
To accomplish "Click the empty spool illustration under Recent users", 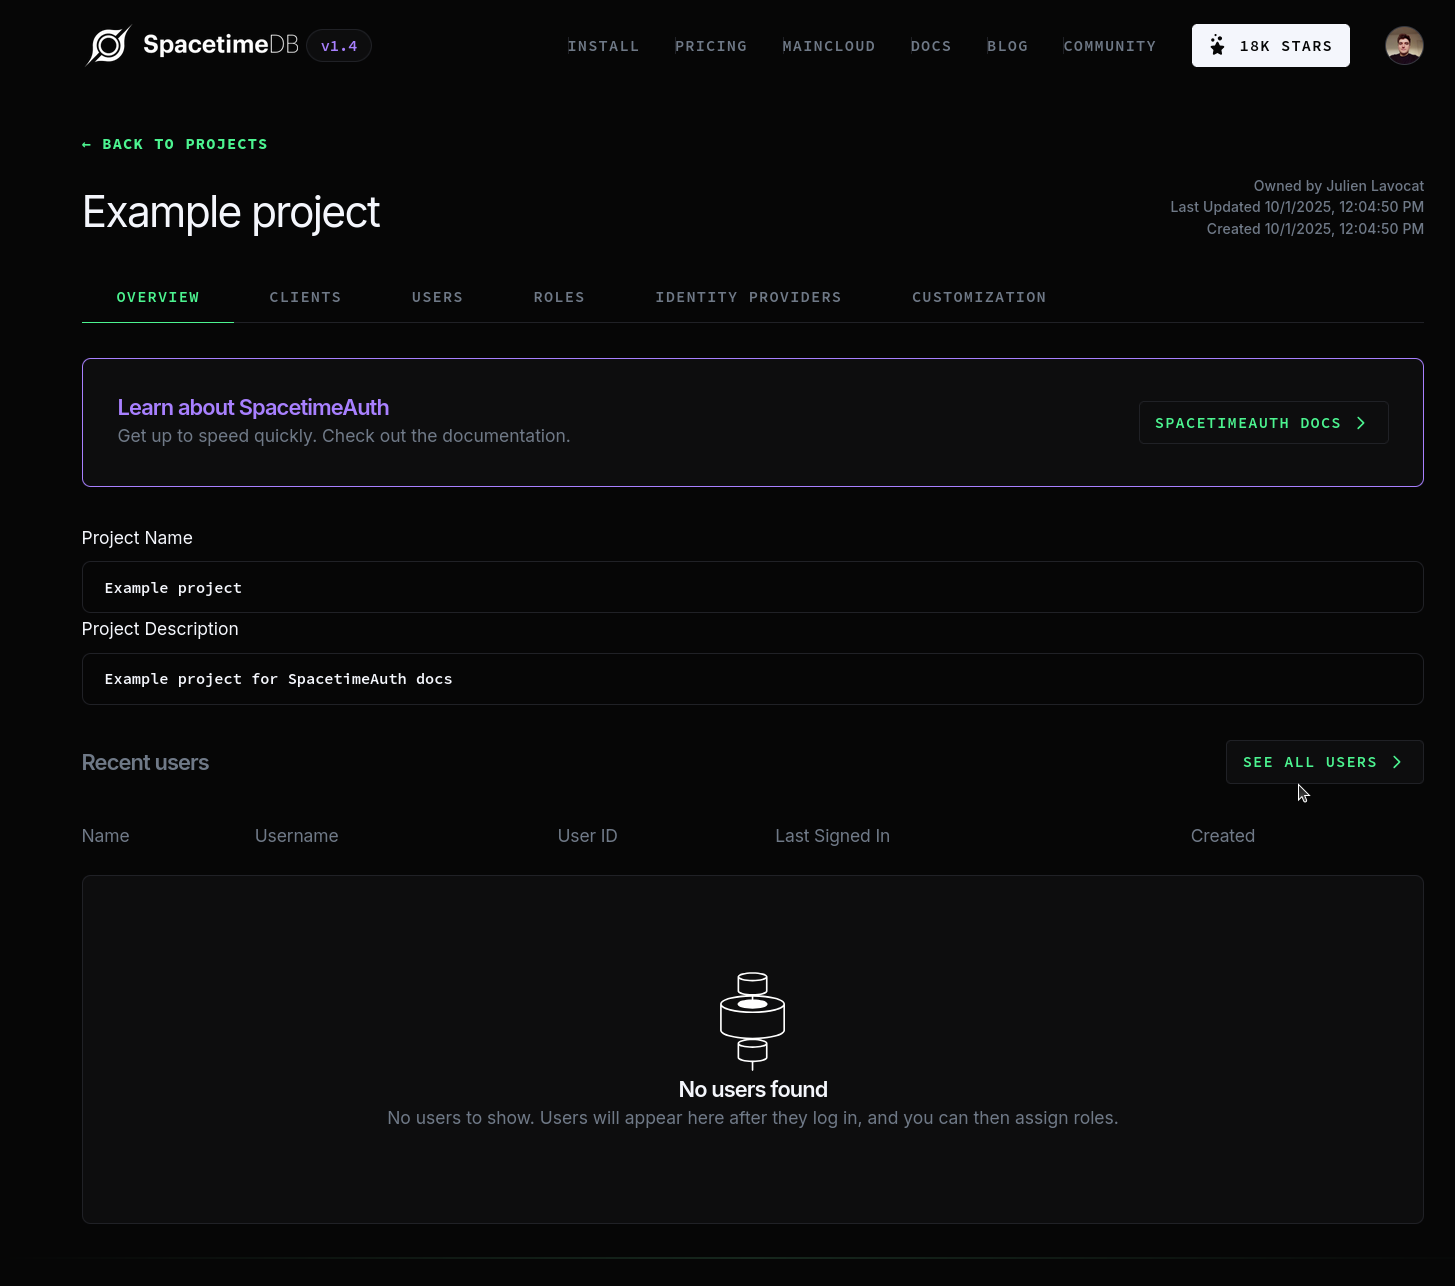I will tap(752, 1020).
